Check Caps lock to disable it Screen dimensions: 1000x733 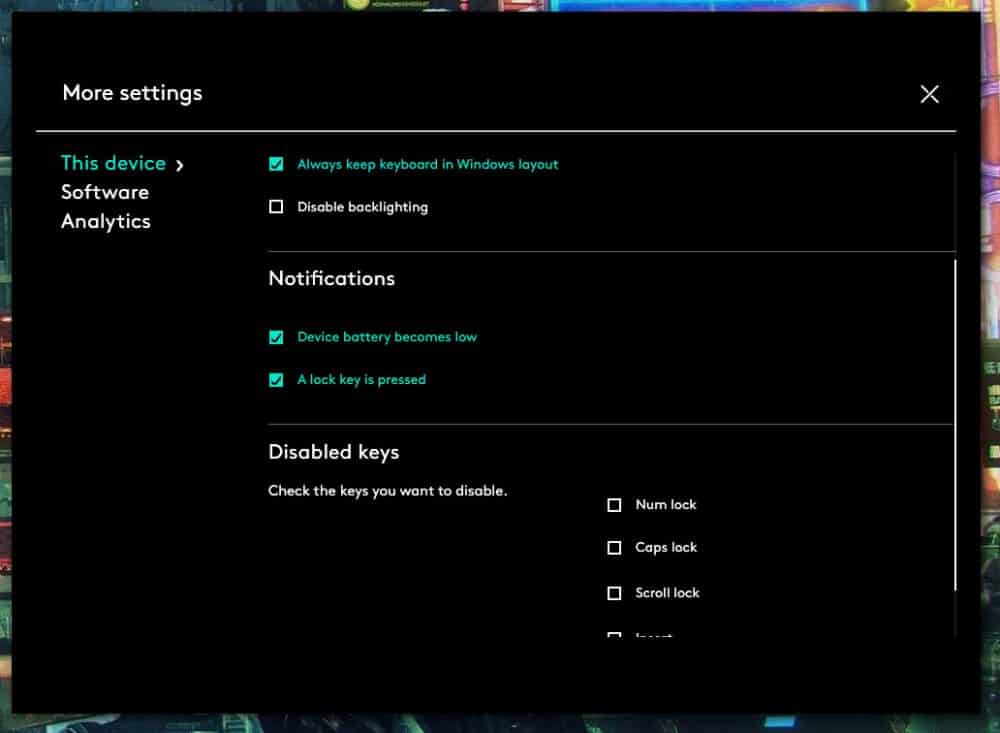pyautogui.click(x=614, y=548)
